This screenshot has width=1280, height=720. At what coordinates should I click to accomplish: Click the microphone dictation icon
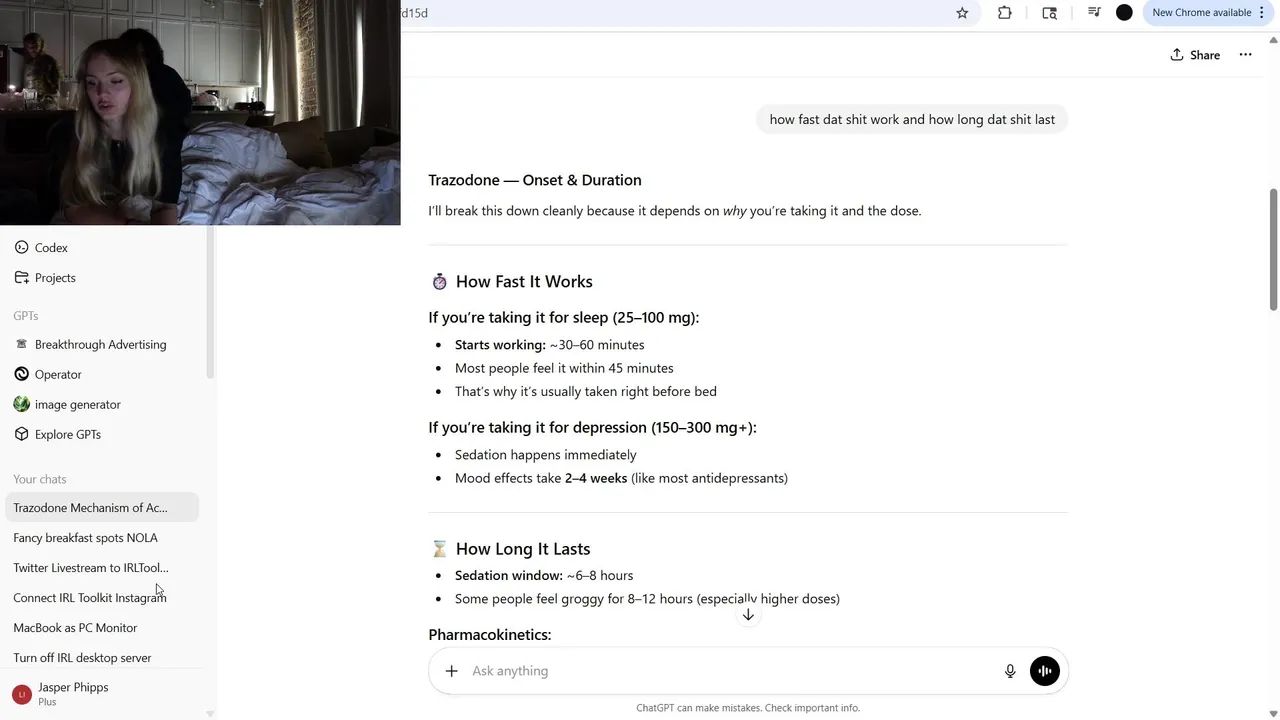(x=1010, y=671)
